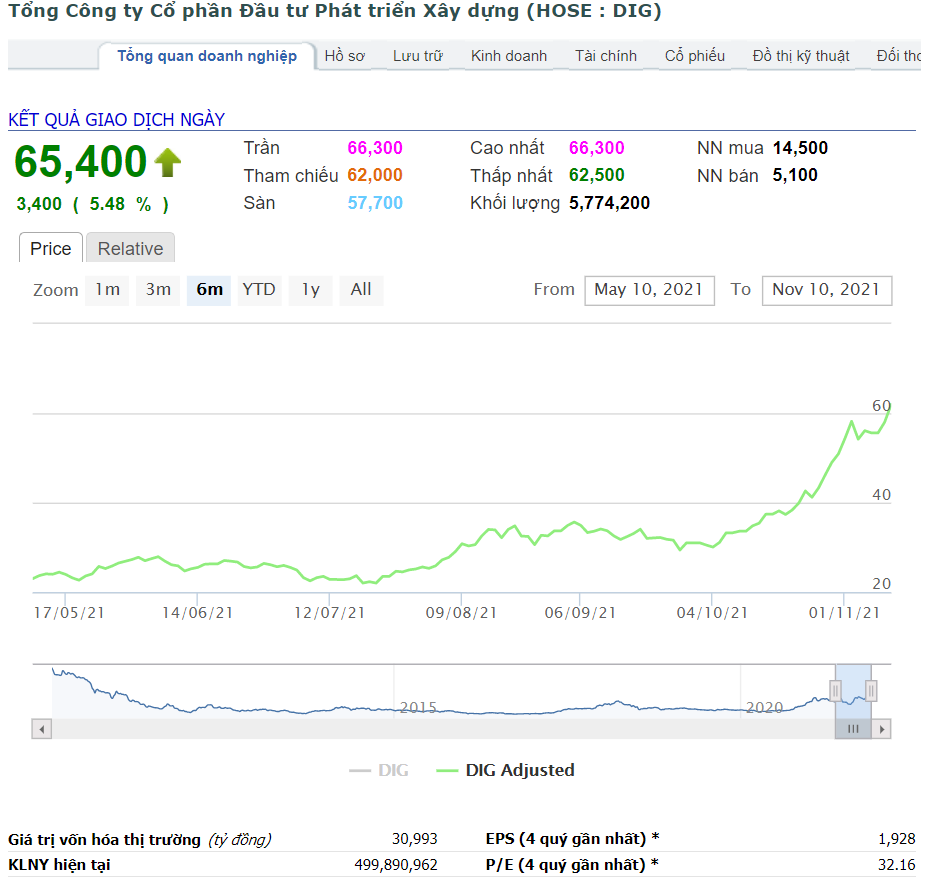Open the Tài chính tab
Image resolution: width=925 pixels, height=879 pixels.
click(x=606, y=56)
